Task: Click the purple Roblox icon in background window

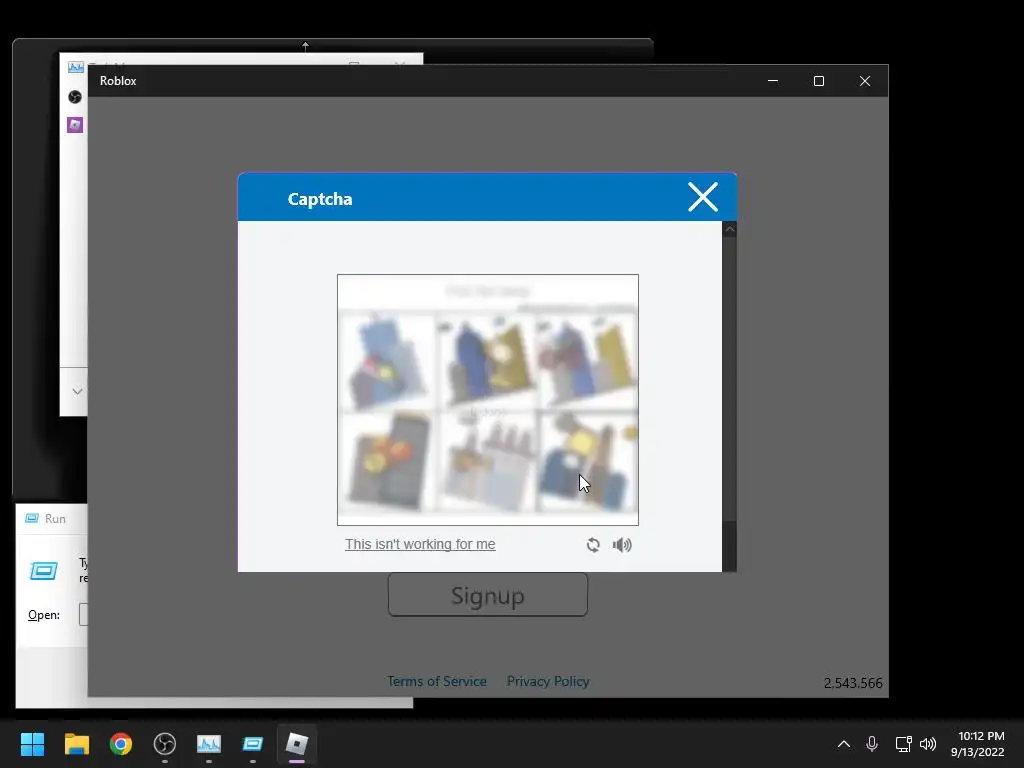Action: tap(75, 125)
